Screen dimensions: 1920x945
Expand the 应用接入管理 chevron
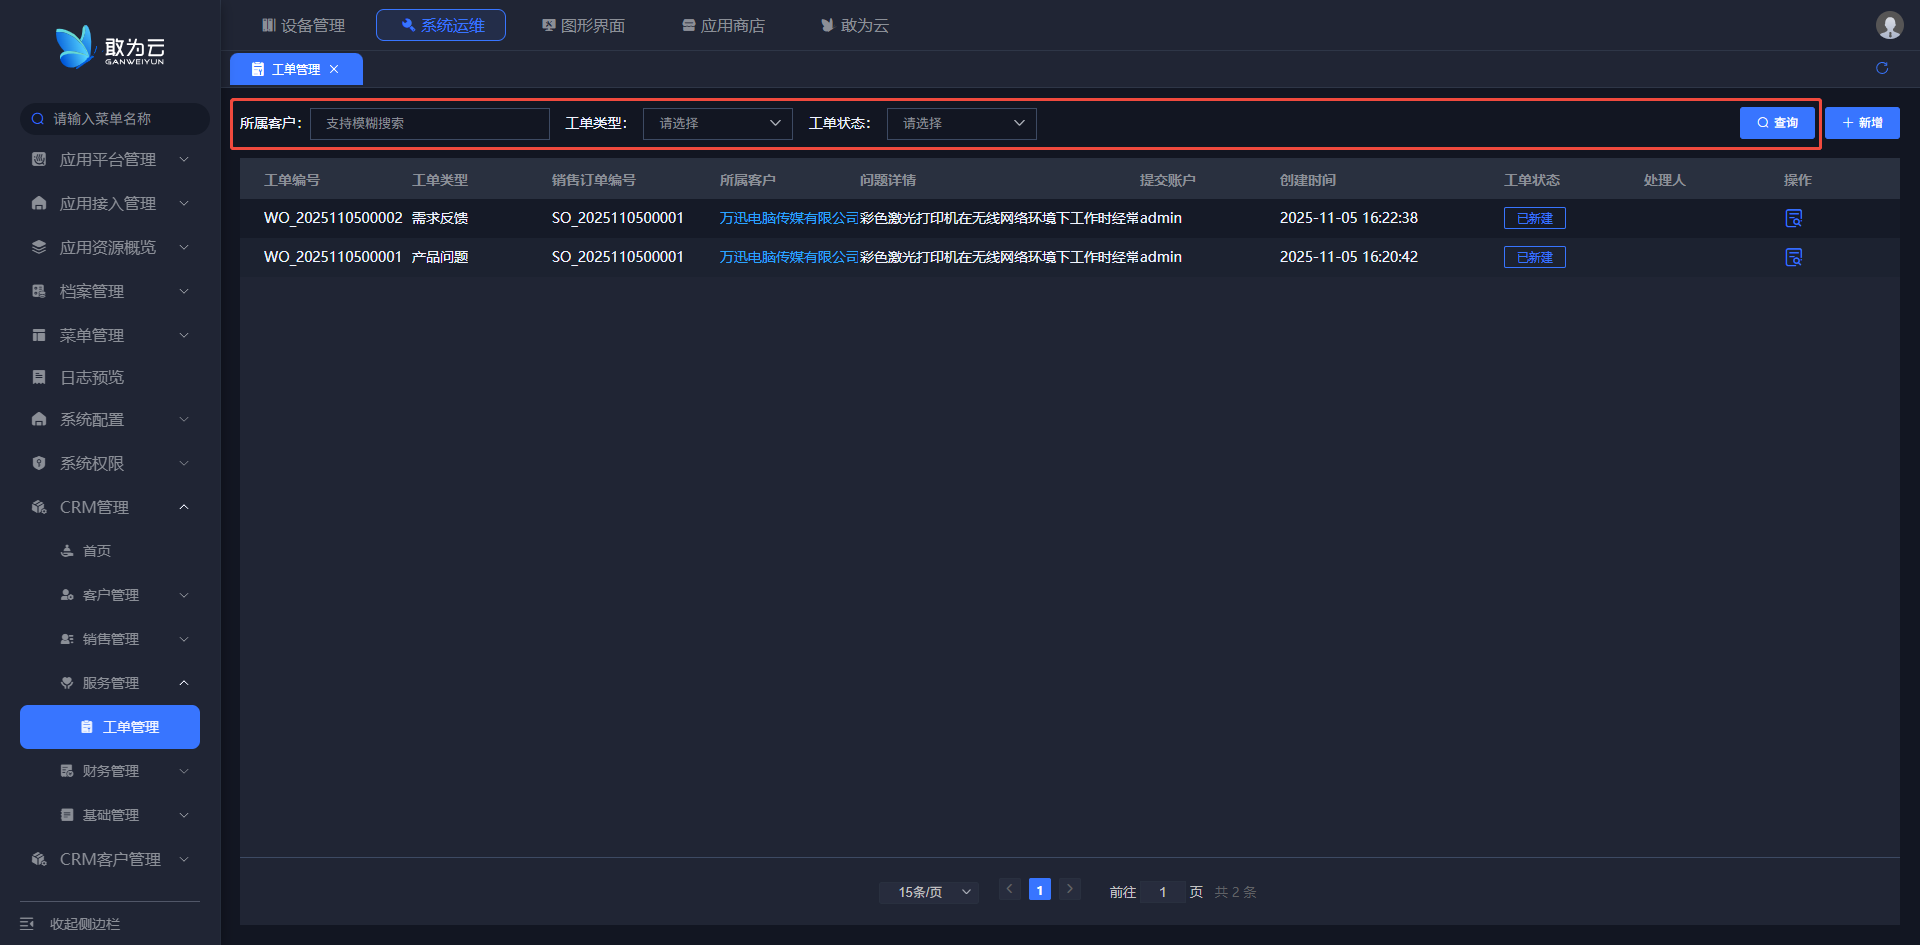[184, 203]
